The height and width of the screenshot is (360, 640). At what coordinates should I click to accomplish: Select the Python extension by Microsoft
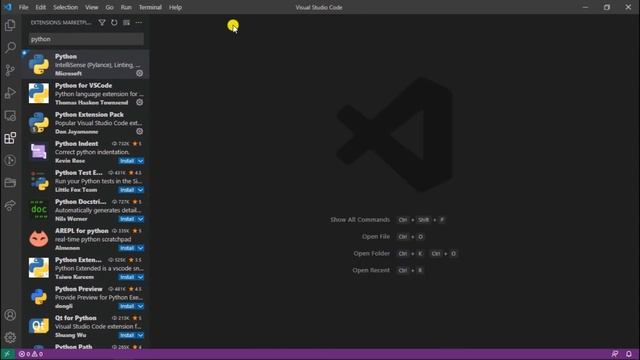[85, 64]
